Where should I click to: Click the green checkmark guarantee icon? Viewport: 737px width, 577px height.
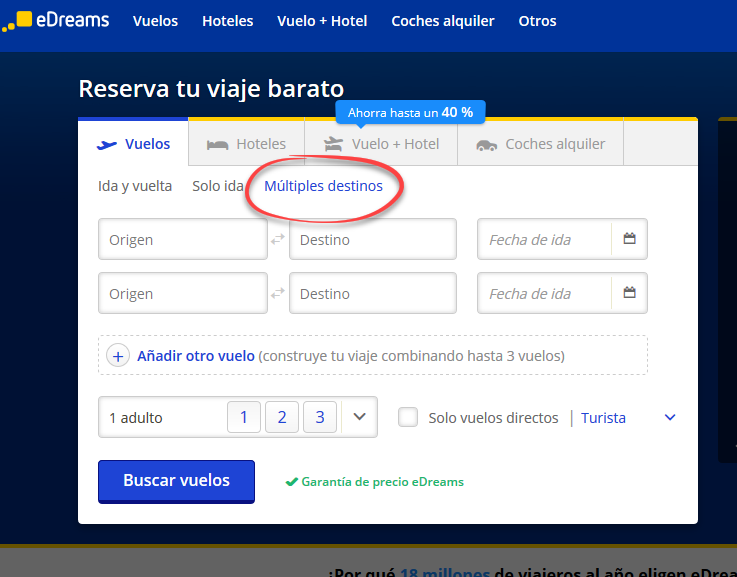pyautogui.click(x=291, y=482)
